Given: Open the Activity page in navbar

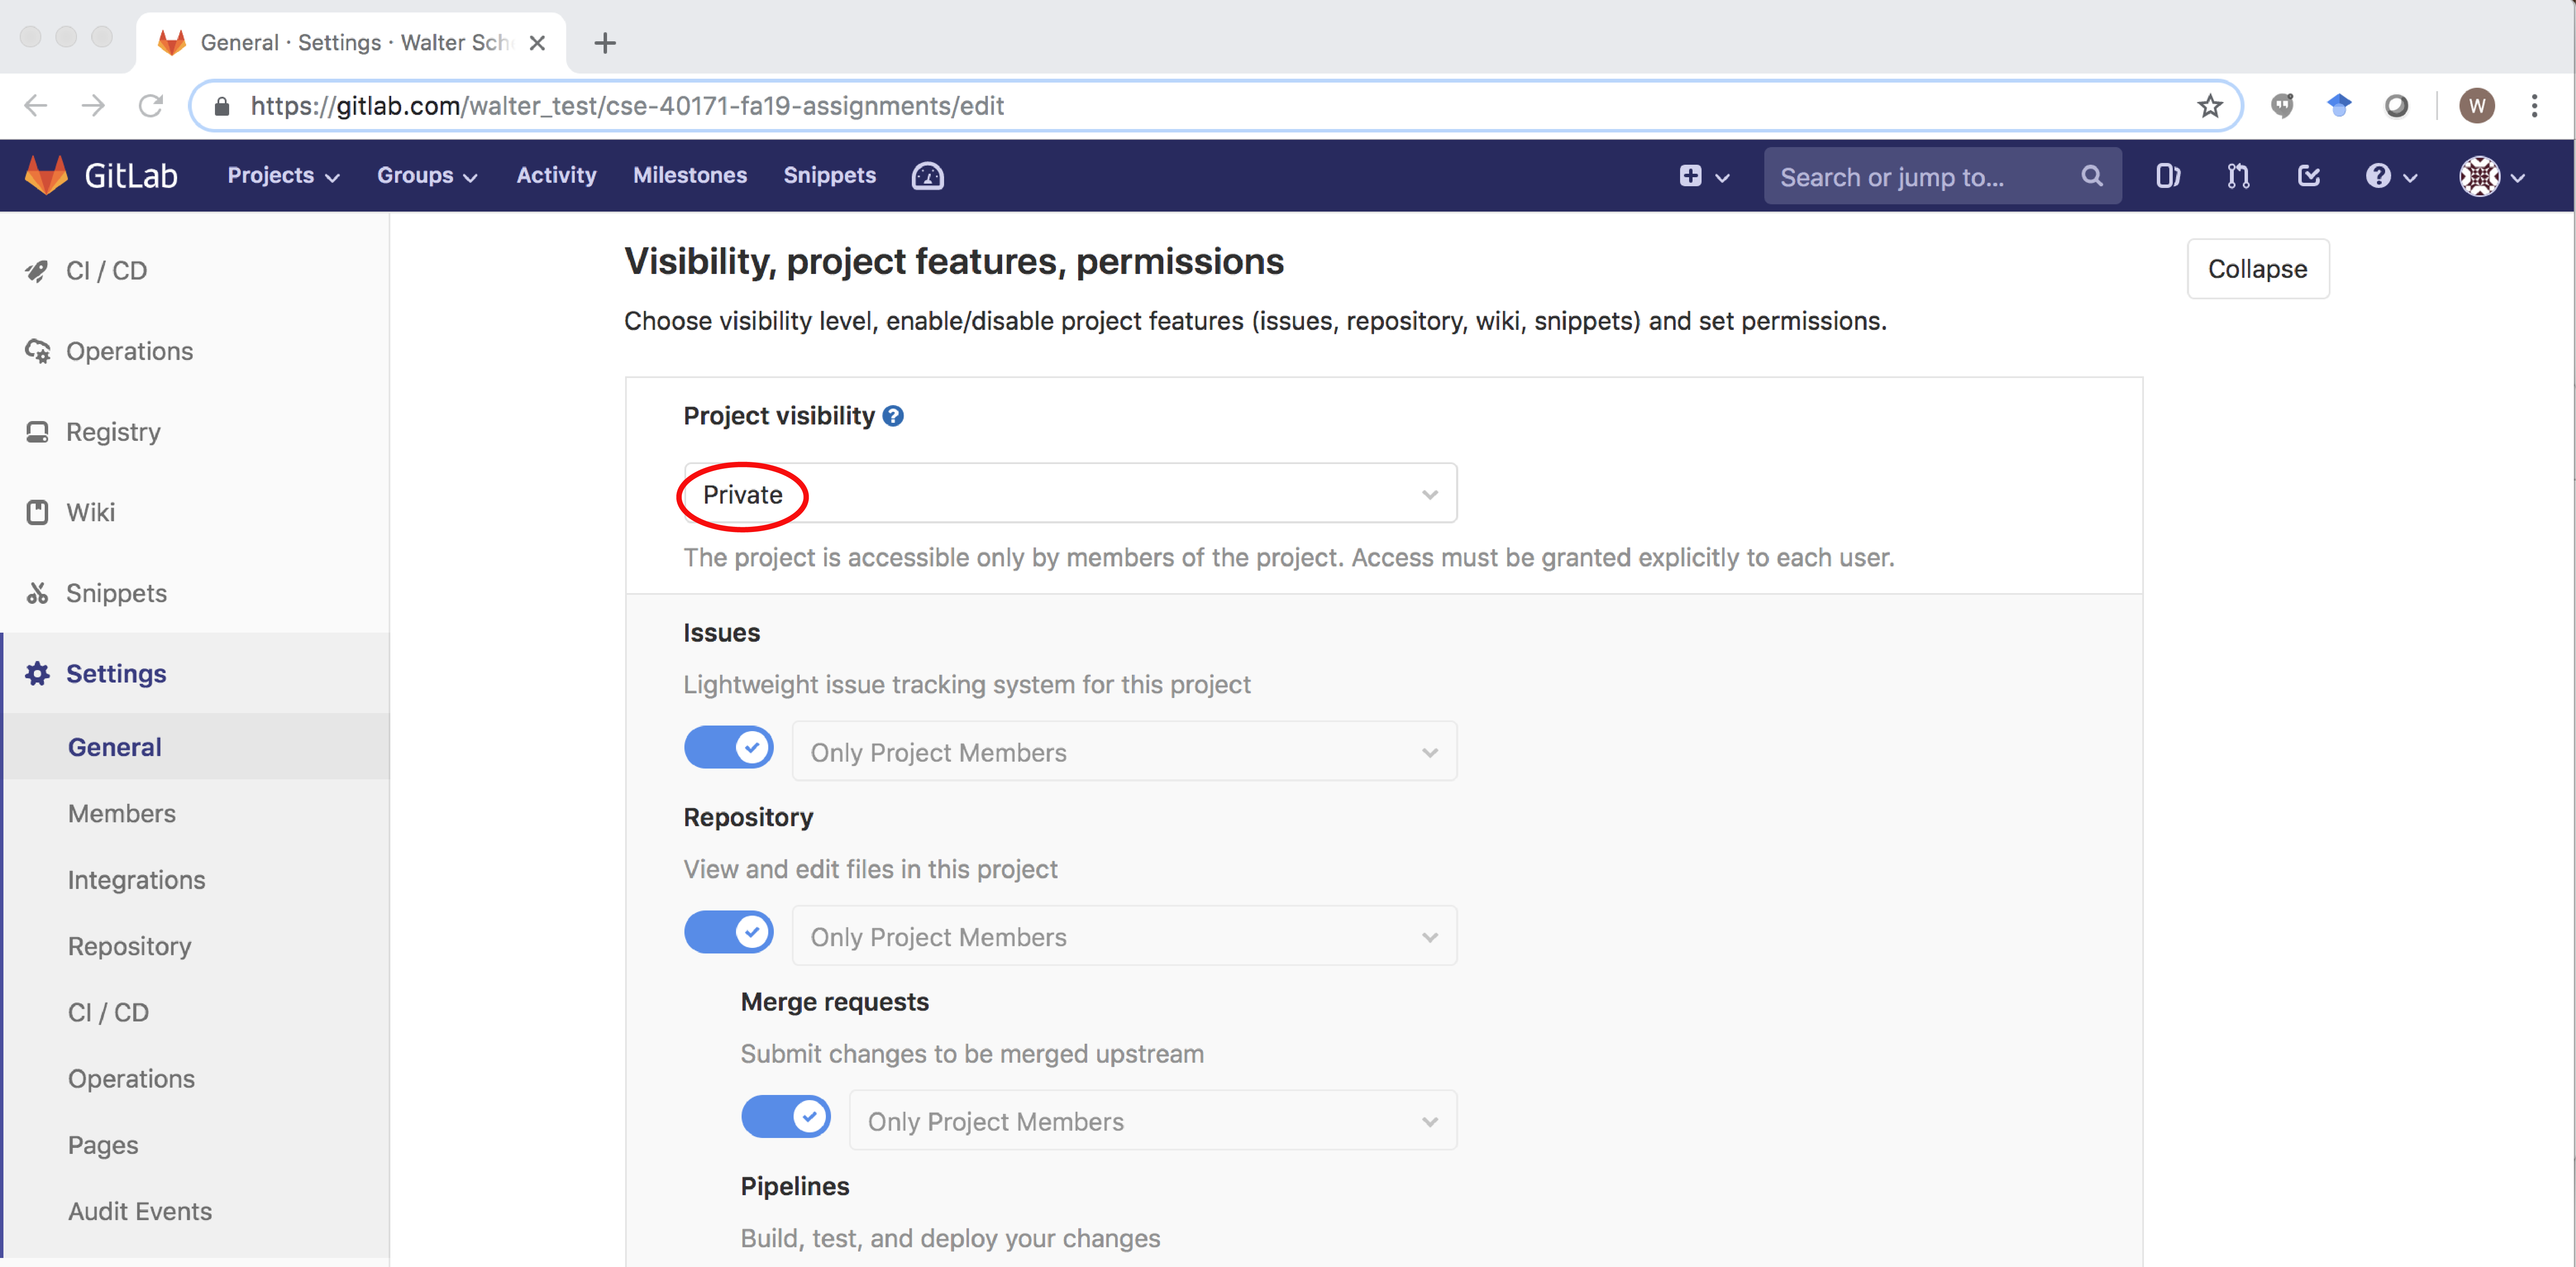Looking at the screenshot, I should (x=556, y=176).
